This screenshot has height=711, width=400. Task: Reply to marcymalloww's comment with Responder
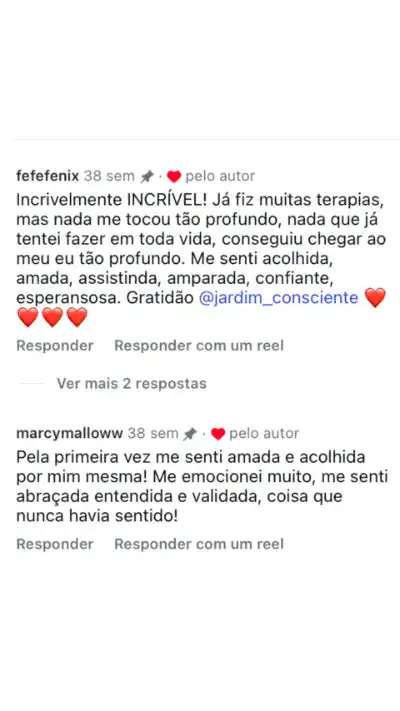(55, 544)
